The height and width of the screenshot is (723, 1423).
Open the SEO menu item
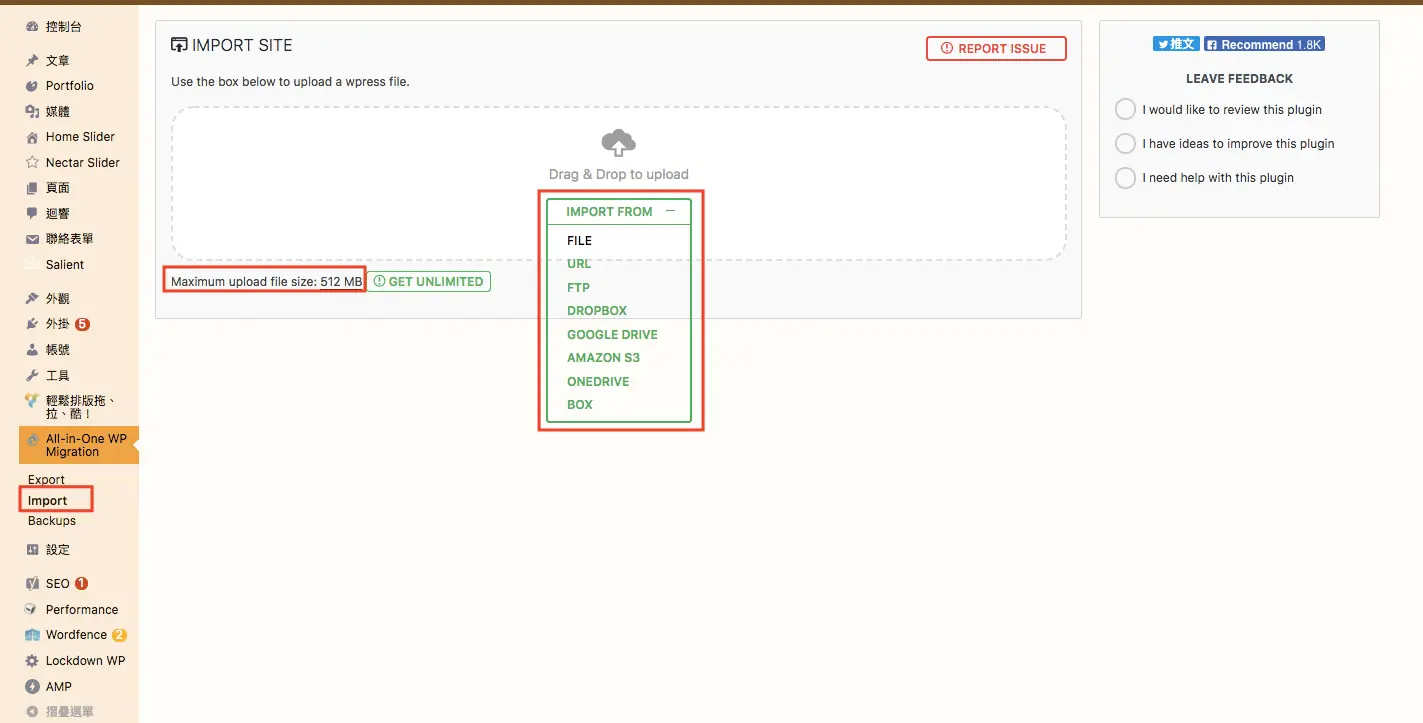tap(58, 584)
